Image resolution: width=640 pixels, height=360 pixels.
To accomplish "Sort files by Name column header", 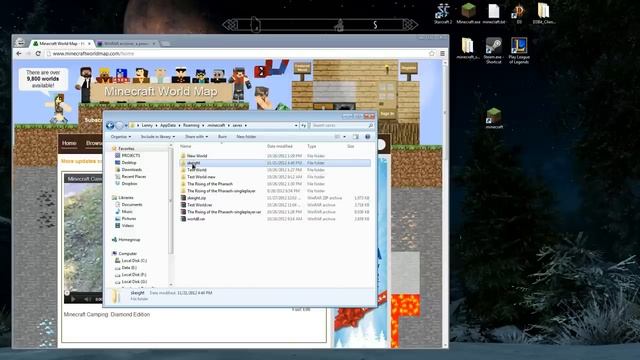I will pyautogui.click(x=186, y=146).
